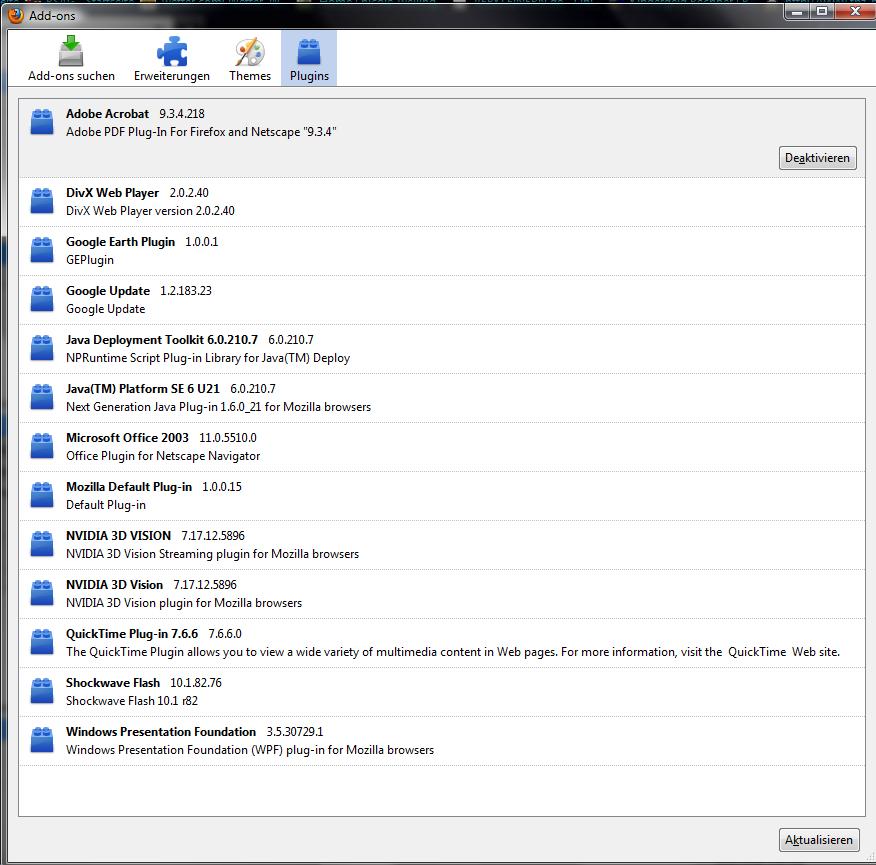This screenshot has height=865, width=876.
Task: Maximize the Add-ons window
Action: click(822, 11)
